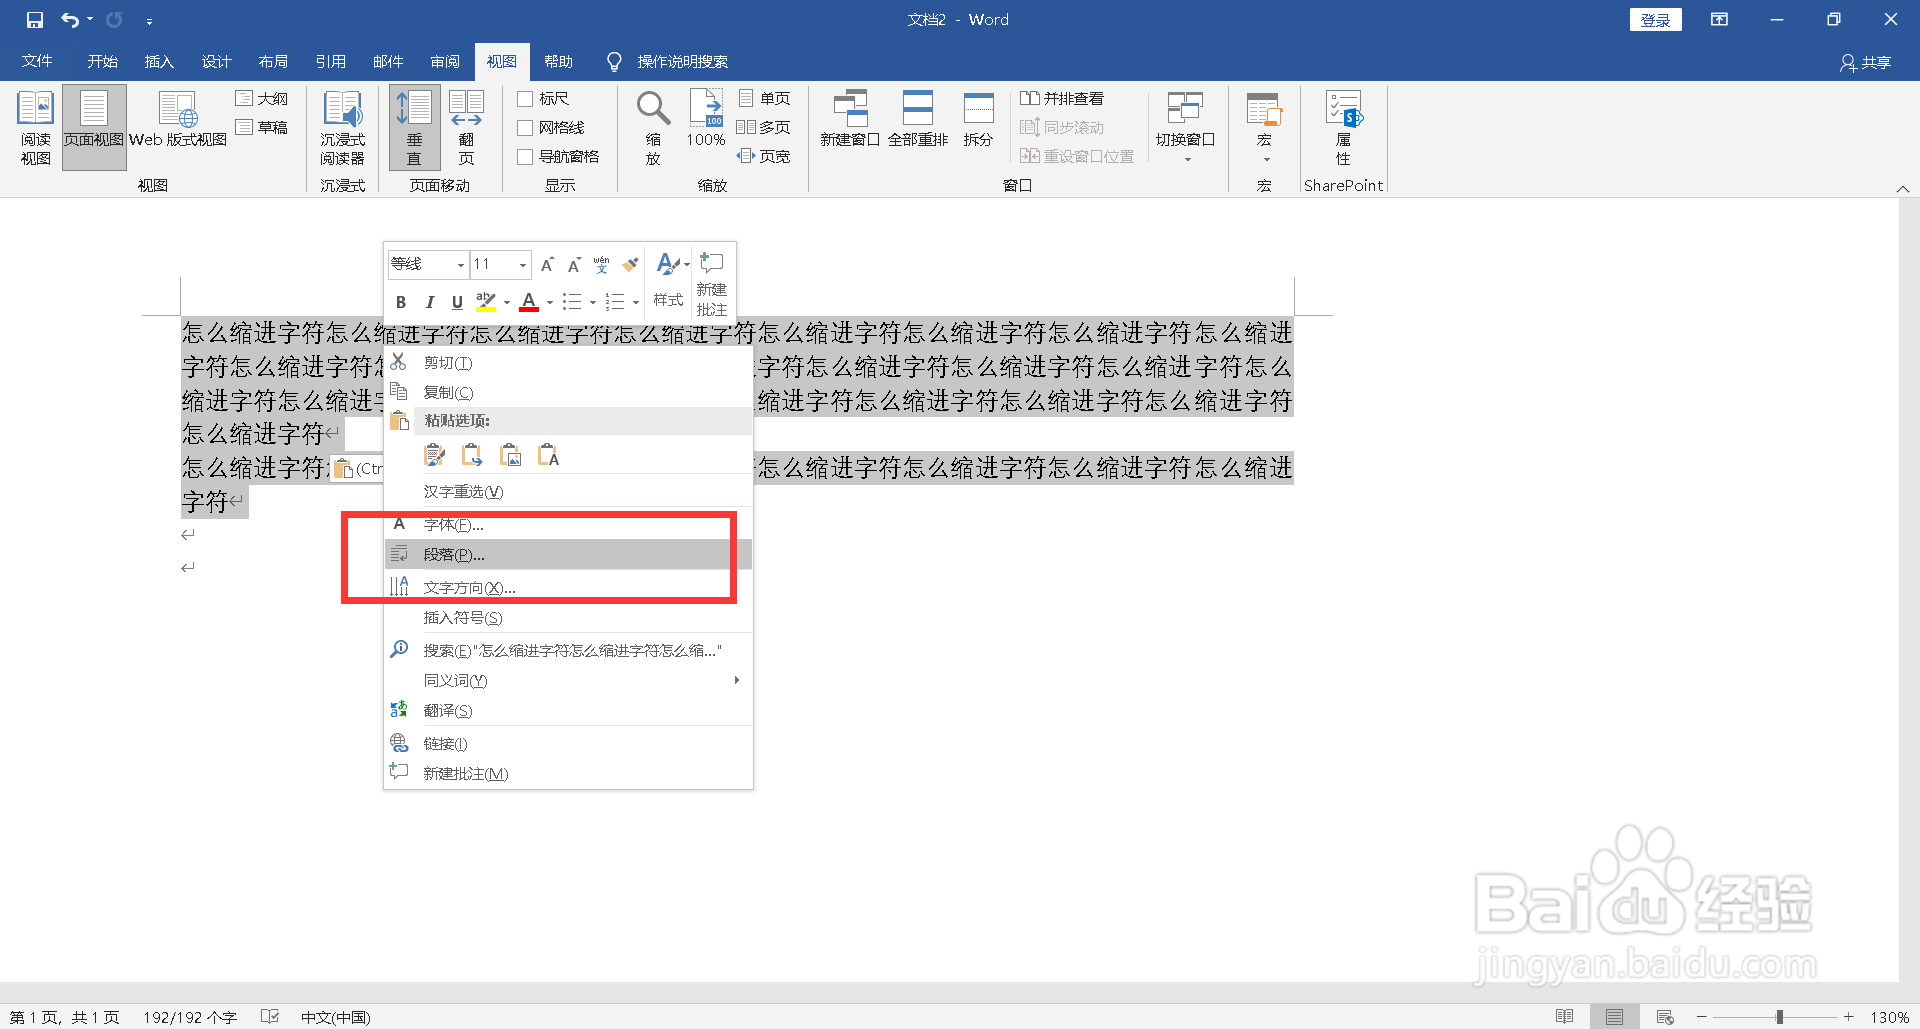Click the phonetic guide icon in mini toolbar
The image size is (1920, 1029).
601,265
